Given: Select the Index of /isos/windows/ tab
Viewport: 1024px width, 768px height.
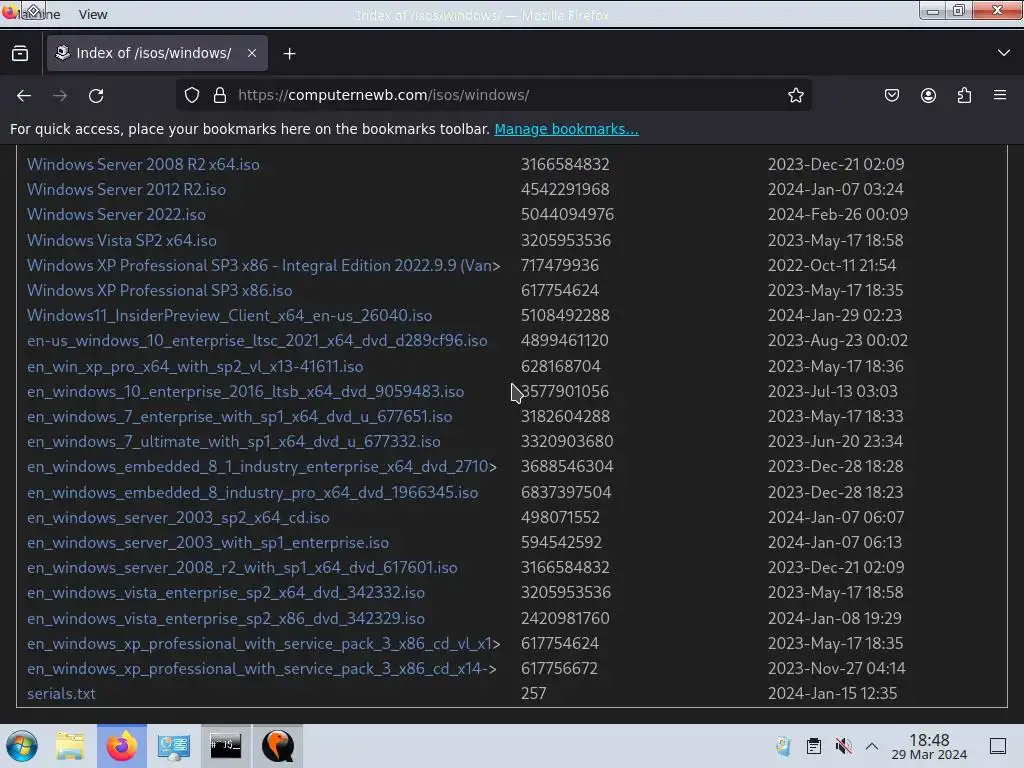Looking at the screenshot, I should (x=157, y=53).
